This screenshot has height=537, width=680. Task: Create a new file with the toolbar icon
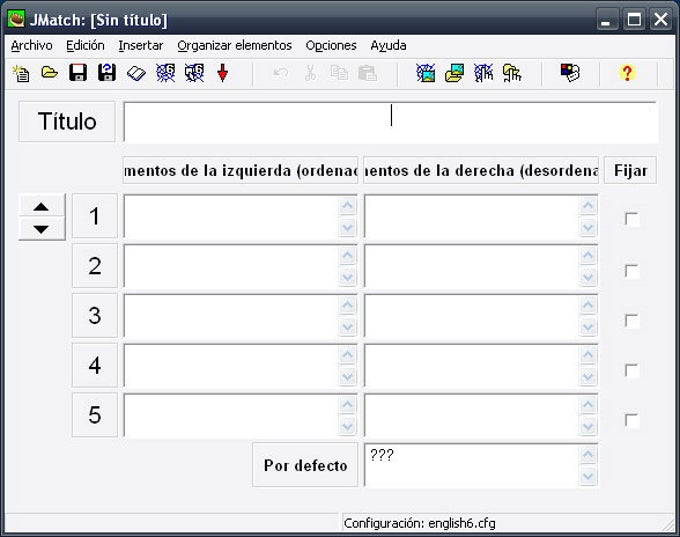(21, 73)
